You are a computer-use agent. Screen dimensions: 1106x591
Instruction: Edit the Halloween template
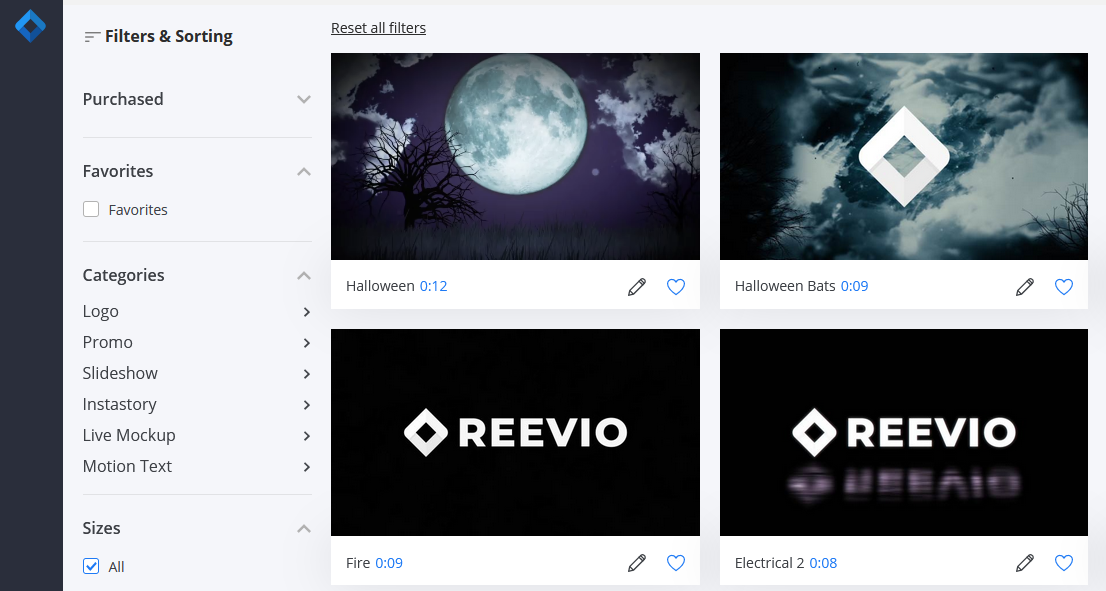coord(637,286)
